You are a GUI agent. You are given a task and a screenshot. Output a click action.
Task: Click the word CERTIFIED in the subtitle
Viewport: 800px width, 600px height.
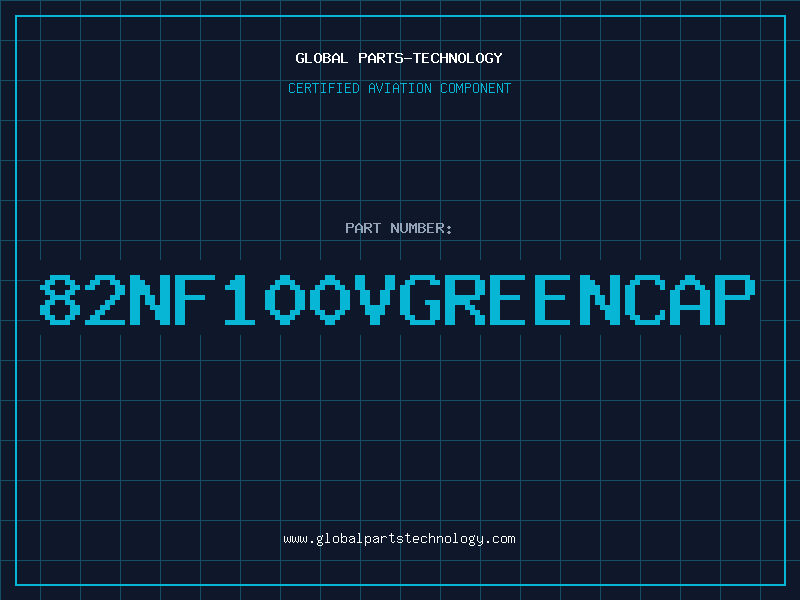(323, 88)
